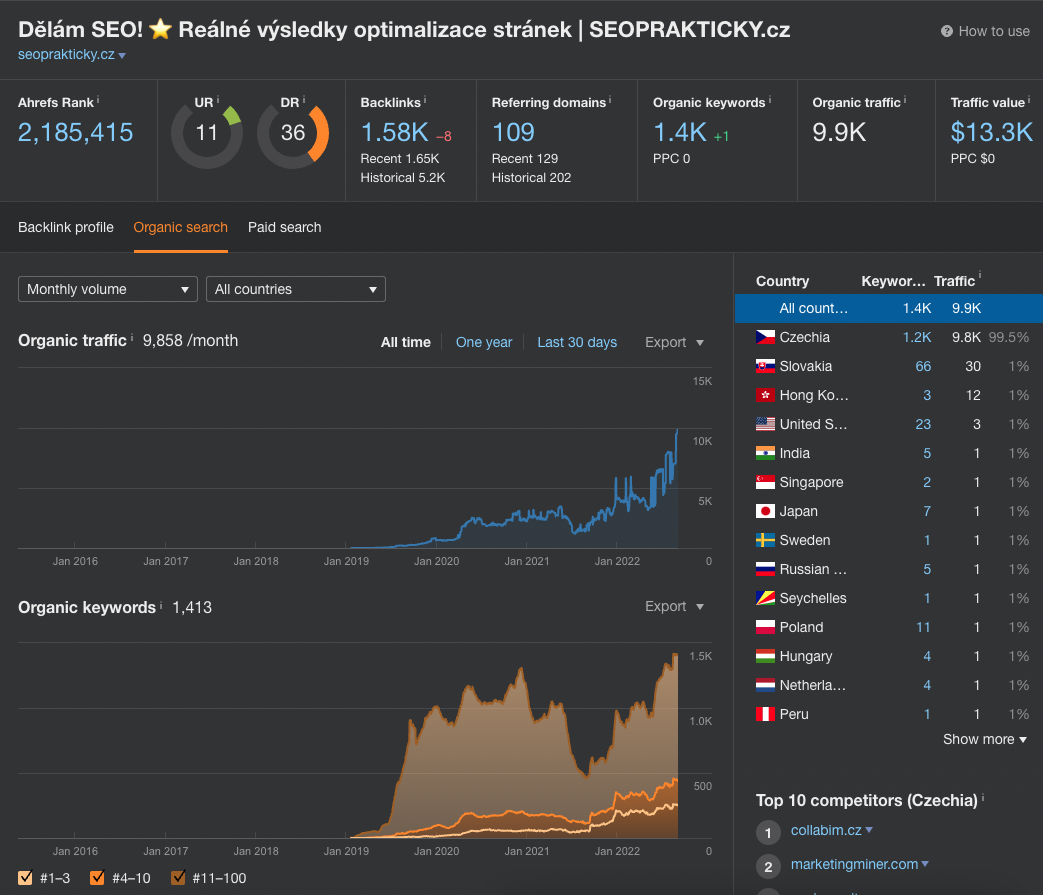This screenshot has height=895, width=1043.
Task: Click the UR 11 gauge
Action: 207,133
